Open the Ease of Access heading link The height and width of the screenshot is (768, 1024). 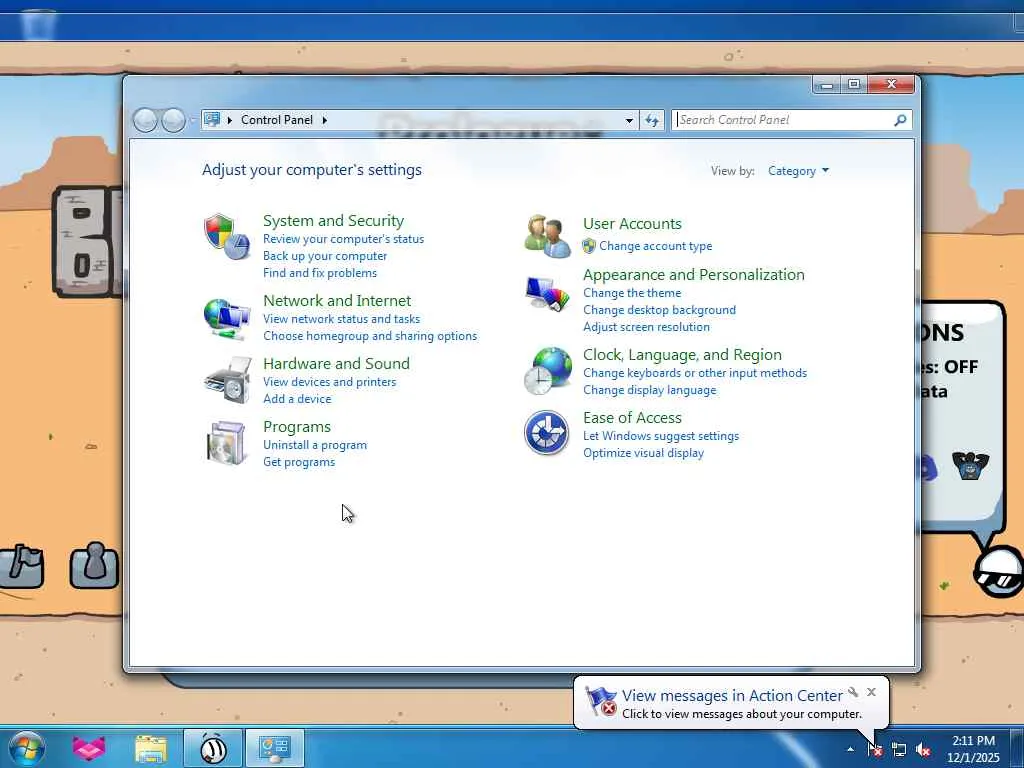632,418
